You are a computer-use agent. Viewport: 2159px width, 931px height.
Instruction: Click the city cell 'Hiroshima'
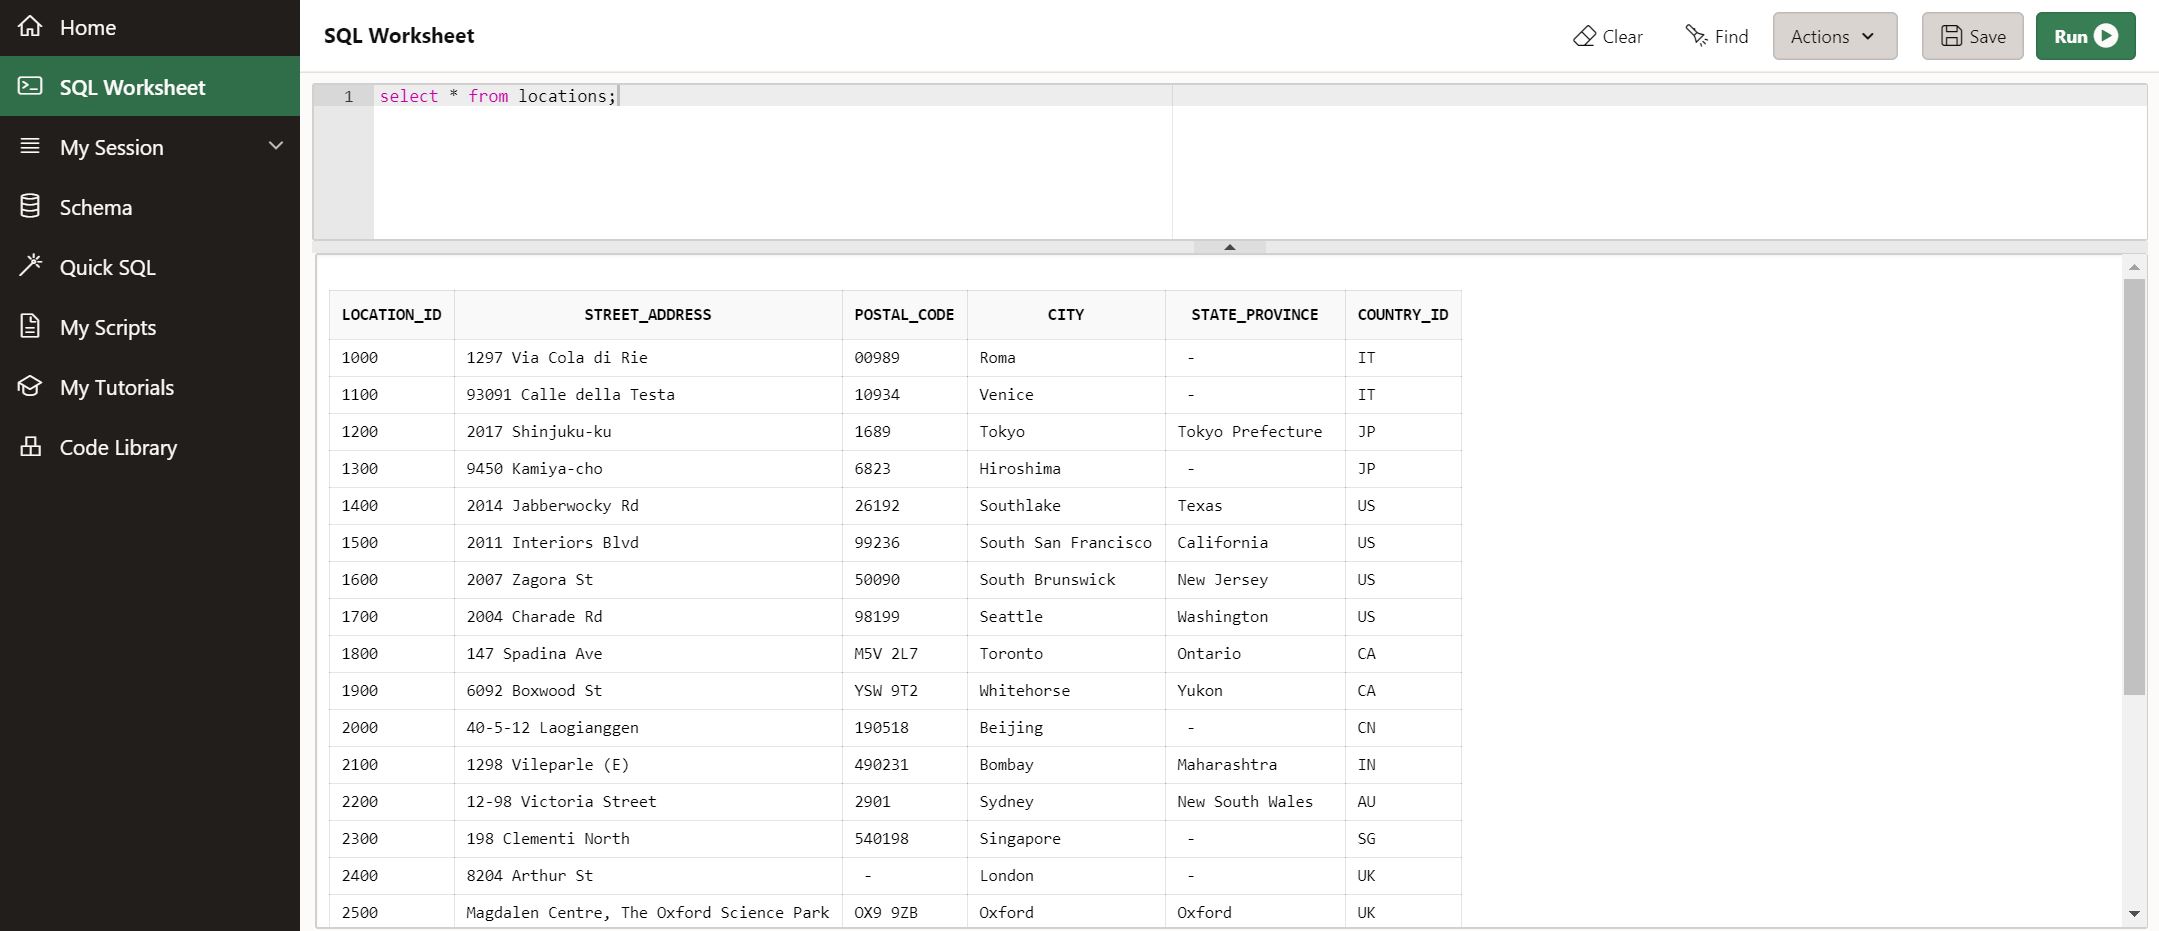coord(1066,469)
